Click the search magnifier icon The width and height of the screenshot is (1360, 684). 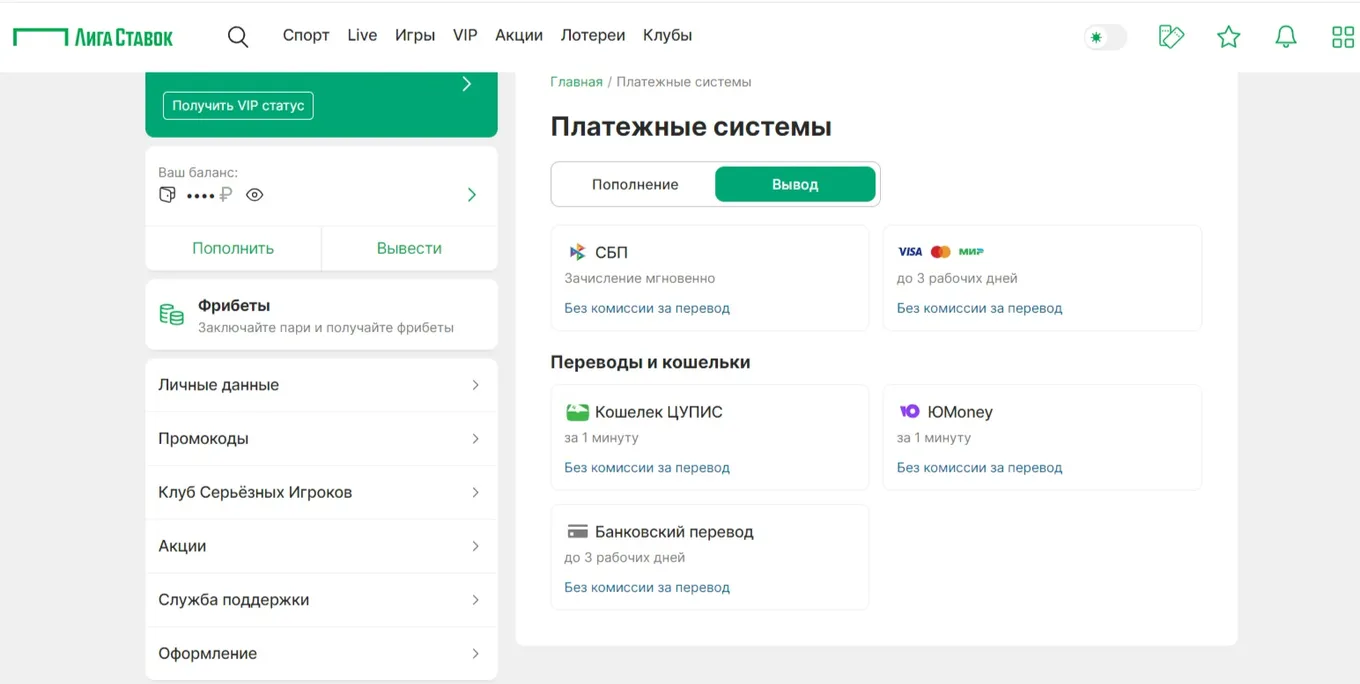point(238,37)
